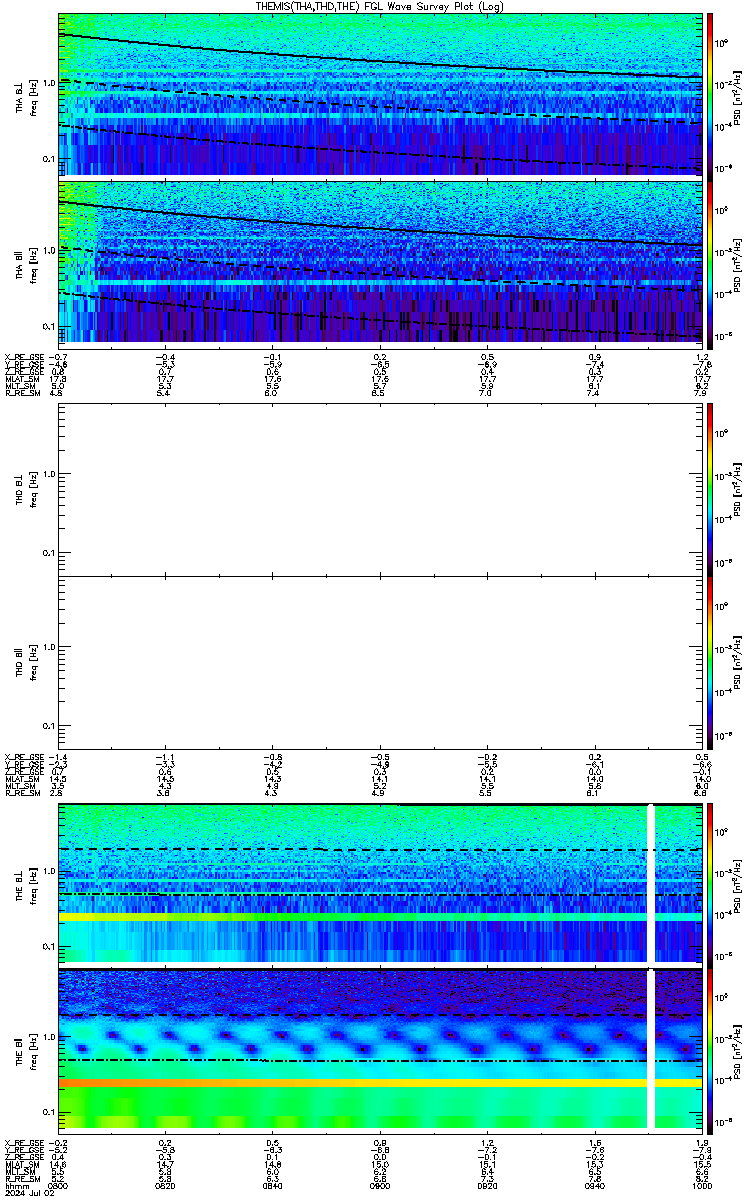The image size is (750, 1200).
Task: Click the white data gap in THE B|| panel
Action: (x=651, y=1049)
